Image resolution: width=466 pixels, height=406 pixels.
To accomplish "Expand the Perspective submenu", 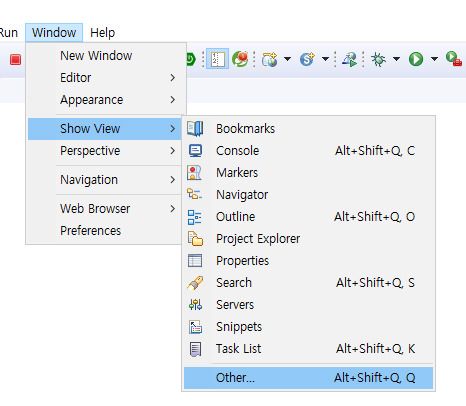I will [x=105, y=151].
